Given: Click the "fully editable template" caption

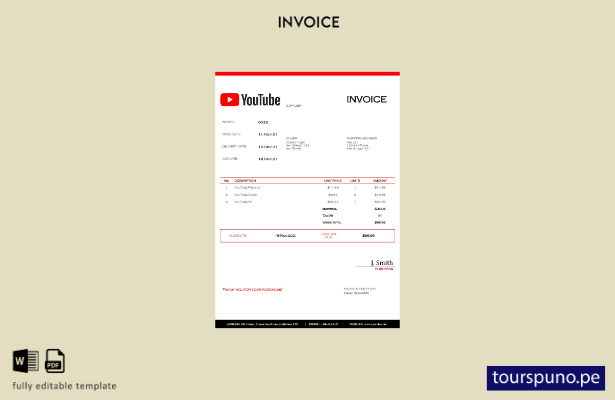Looking at the screenshot, I should coord(64,386).
